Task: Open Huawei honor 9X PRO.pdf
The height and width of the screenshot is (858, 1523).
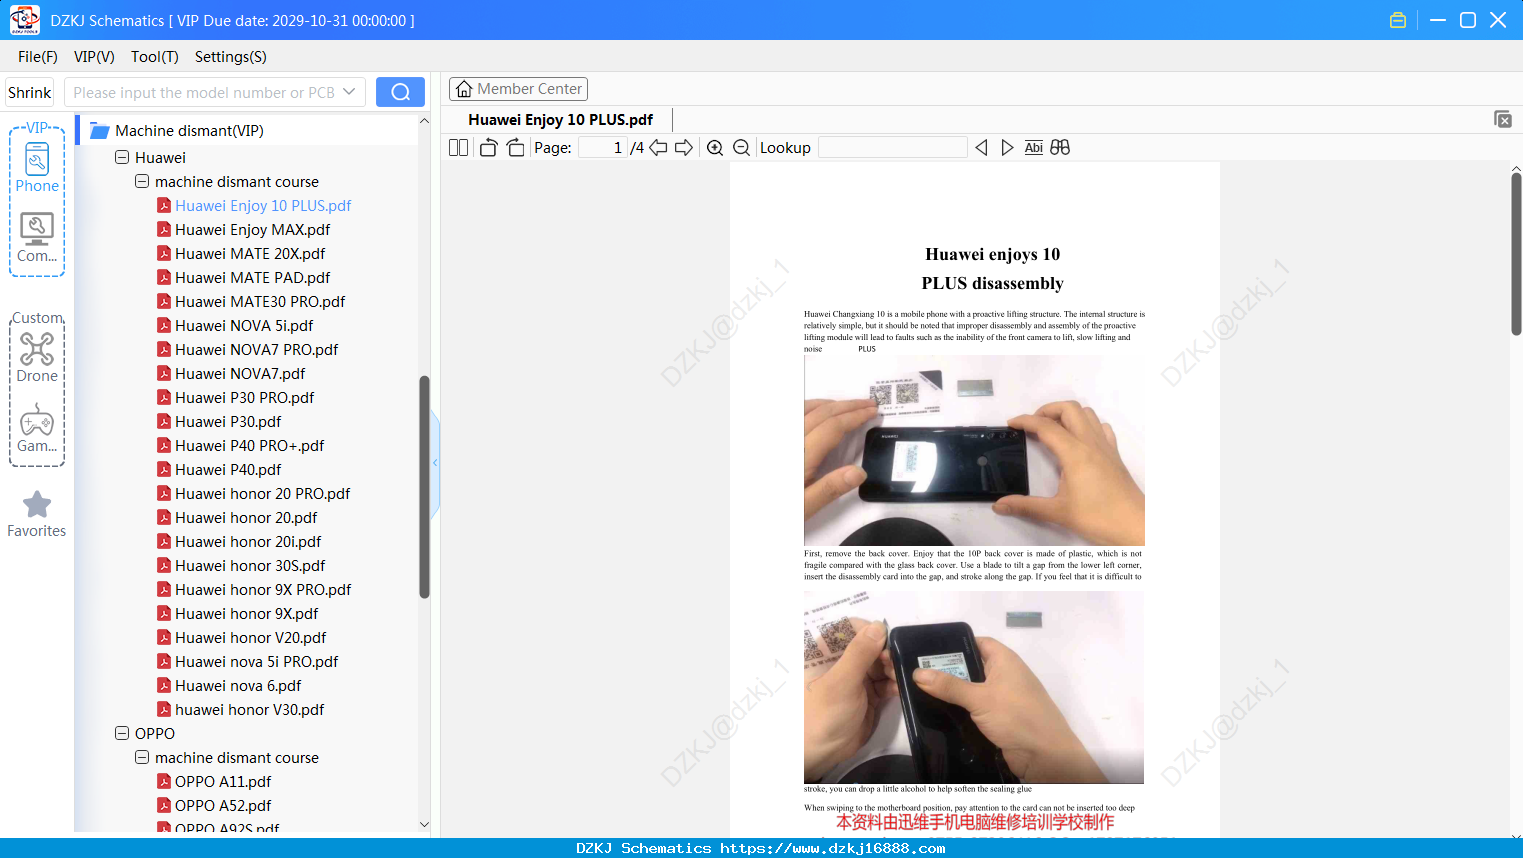Action: pyautogui.click(x=263, y=589)
